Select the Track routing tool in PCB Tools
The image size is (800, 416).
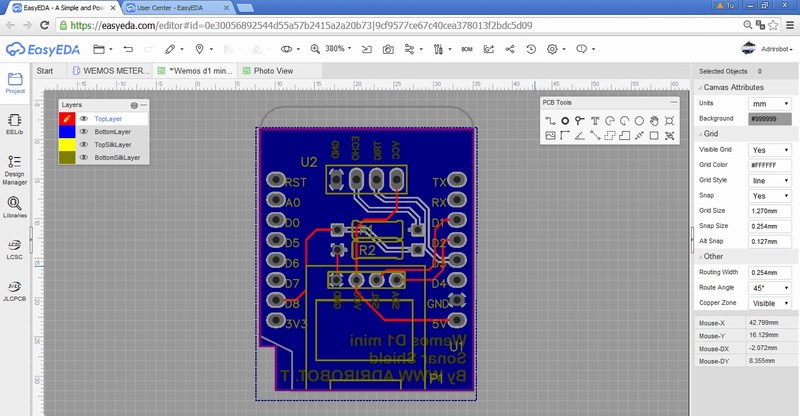point(550,121)
